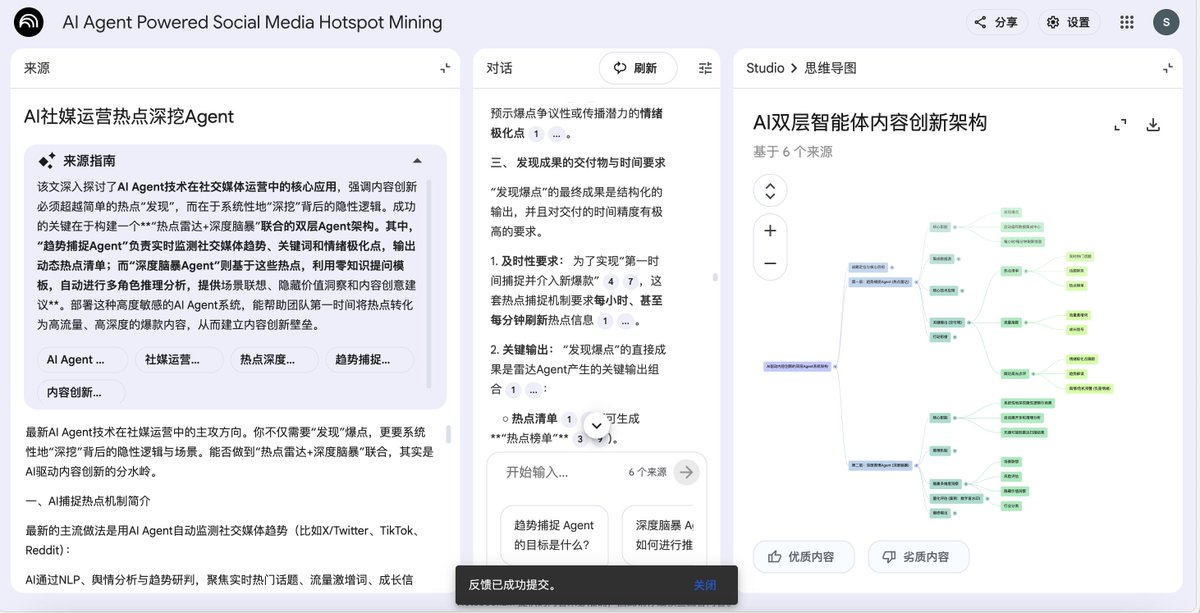This screenshot has height=613, width=1200.
Task: Select the 内容创新 topic chip
Action: 82,393
